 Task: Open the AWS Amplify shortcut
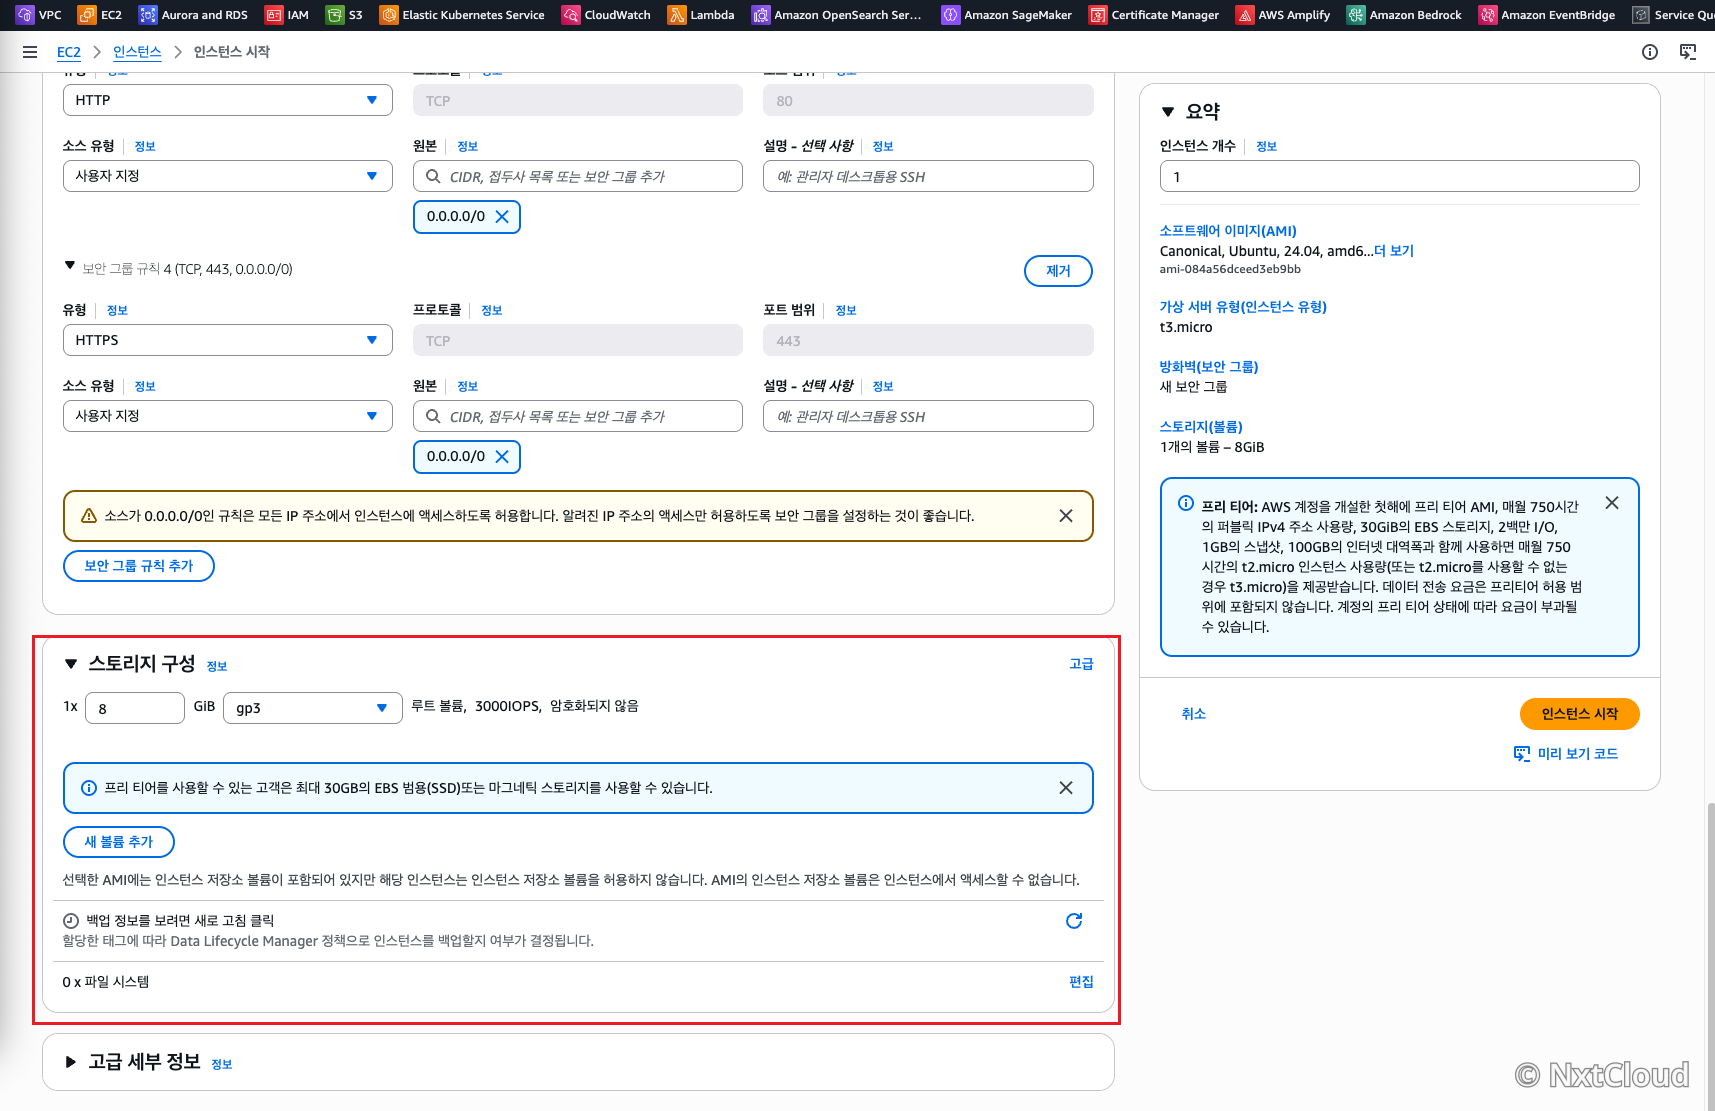(1283, 15)
